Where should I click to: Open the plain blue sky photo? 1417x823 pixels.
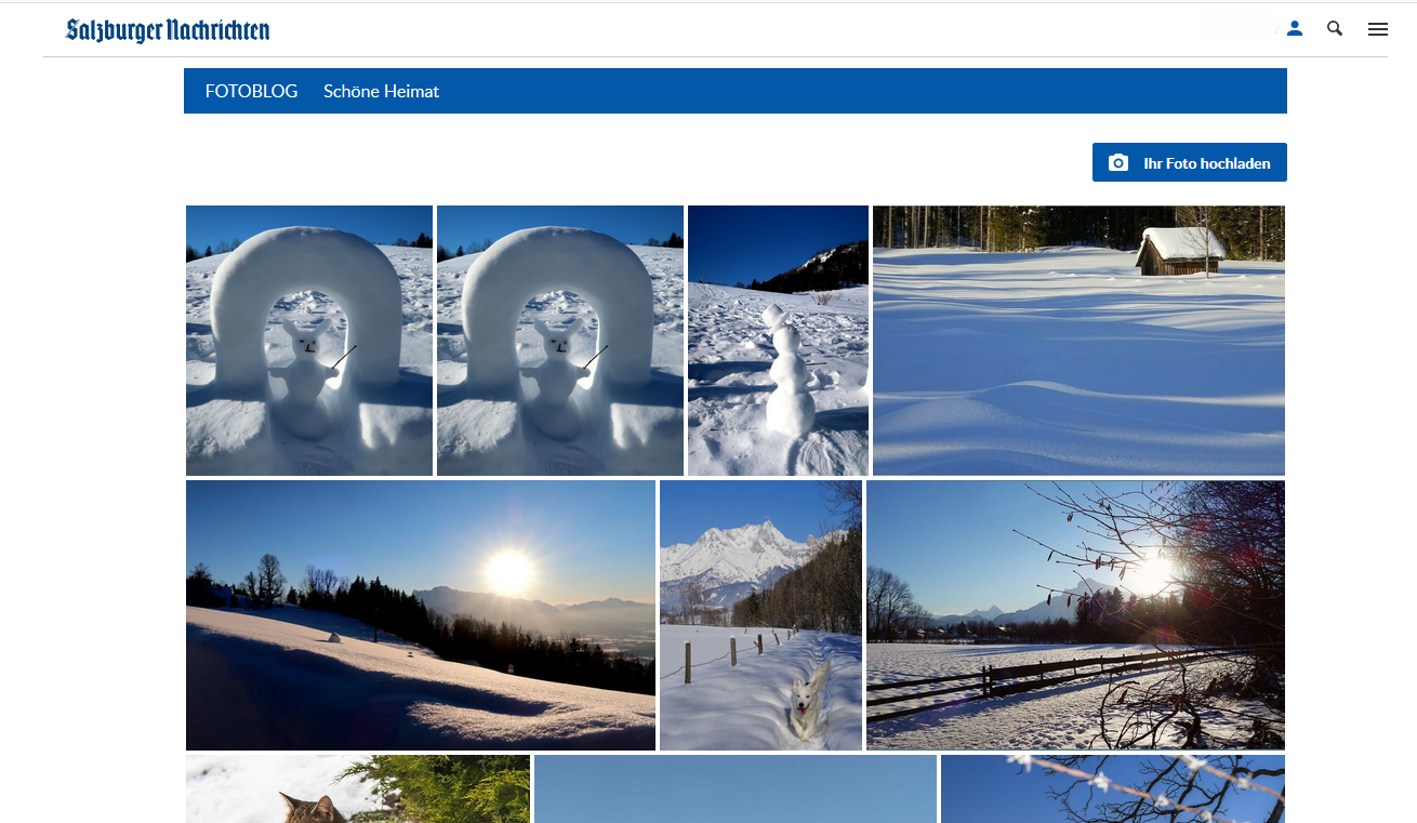coord(735,790)
